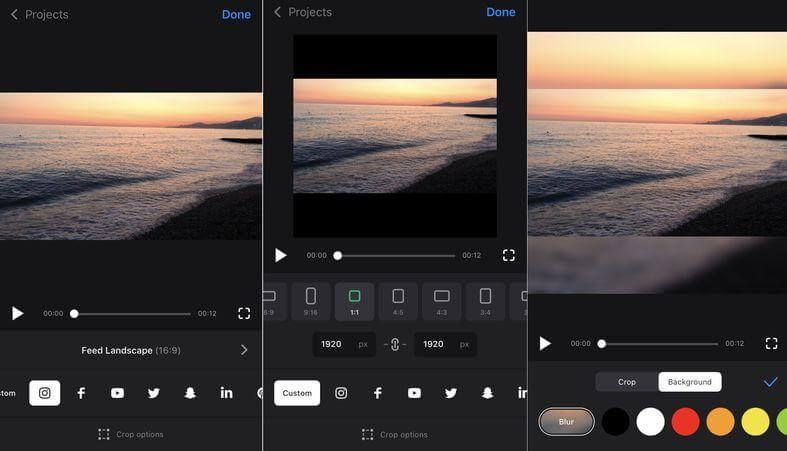
Task: Select Twitter icon in left panel
Action: click(154, 393)
